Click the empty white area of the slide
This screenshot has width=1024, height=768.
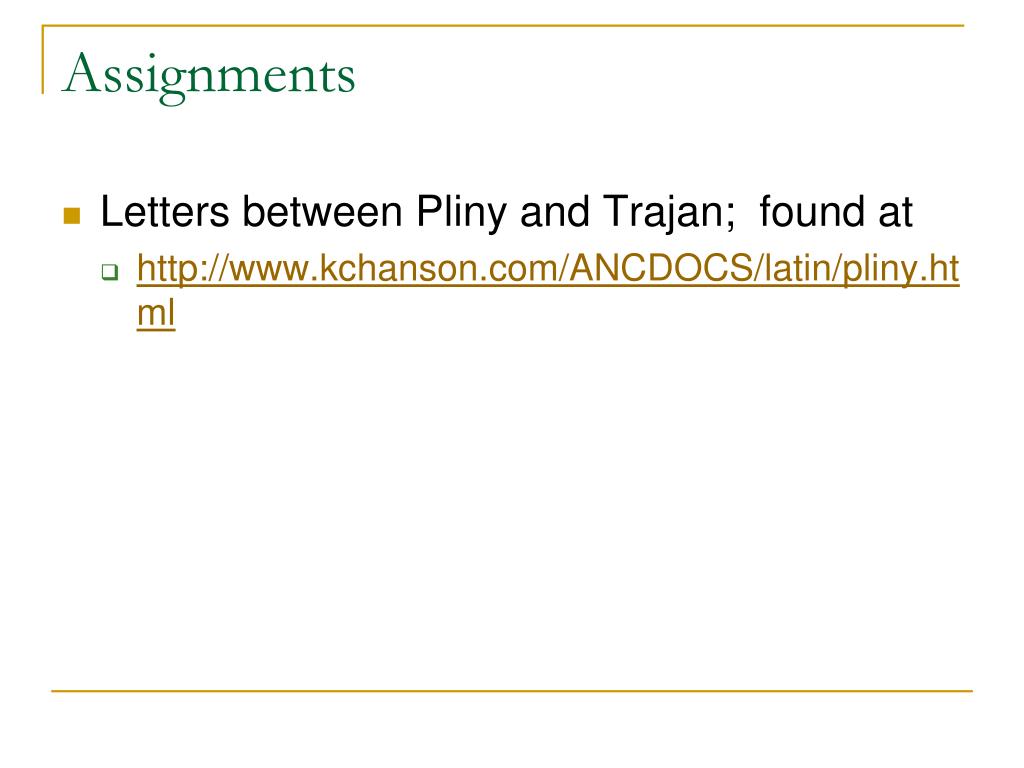512,509
